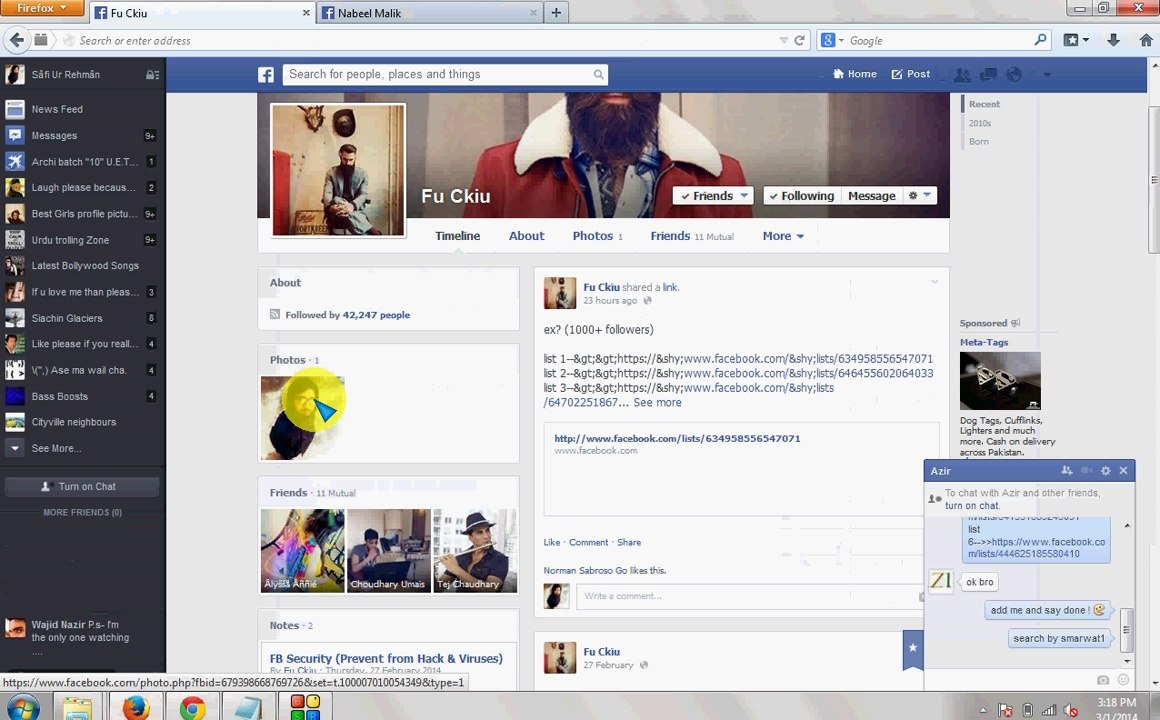Click emoticon icon in chat box
The image size is (1160, 720).
[1123, 679]
